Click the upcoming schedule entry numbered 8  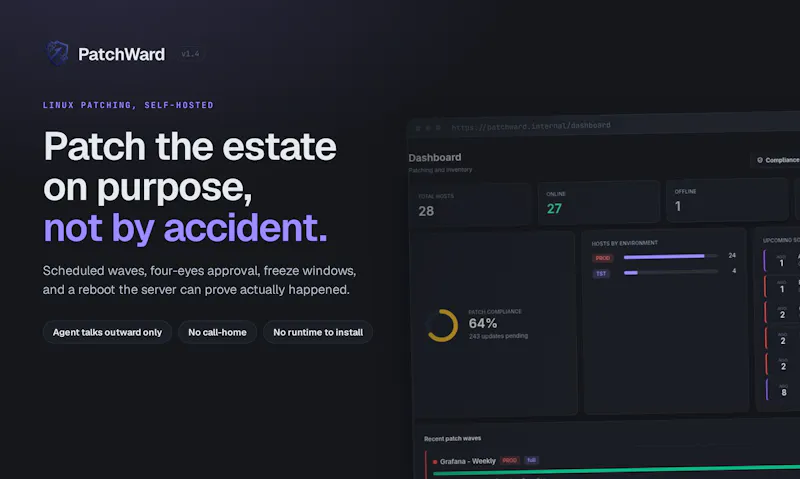pos(783,390)
